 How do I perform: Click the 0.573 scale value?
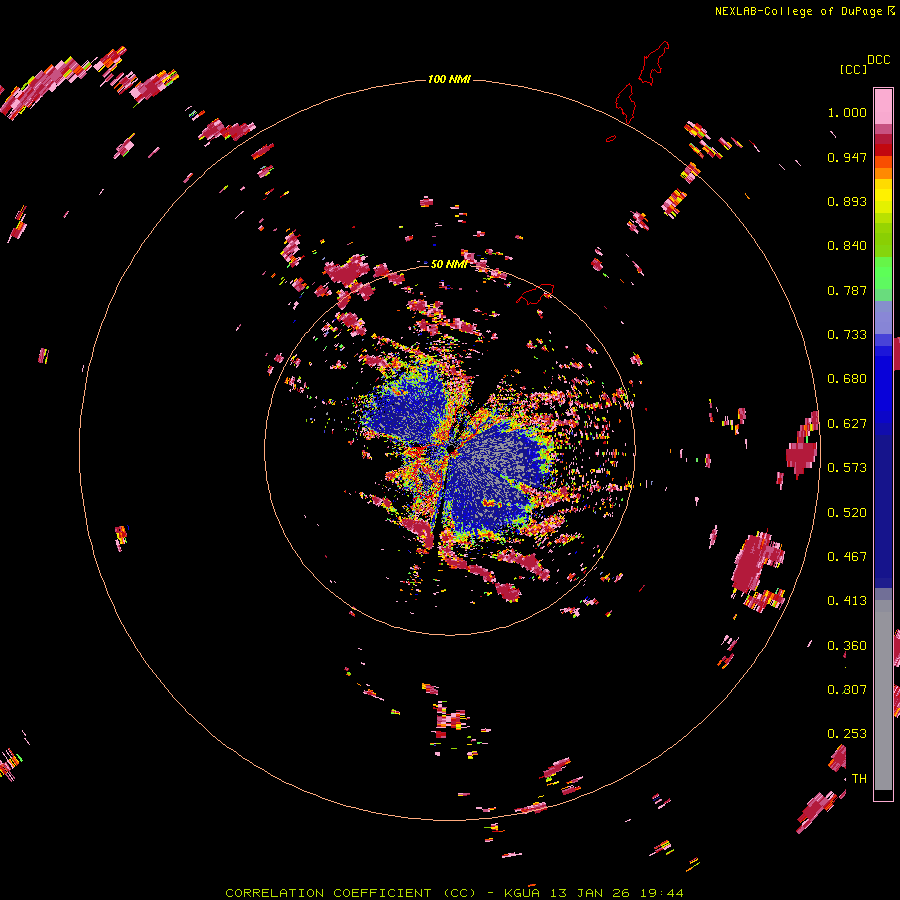click(x=847, y=468)
